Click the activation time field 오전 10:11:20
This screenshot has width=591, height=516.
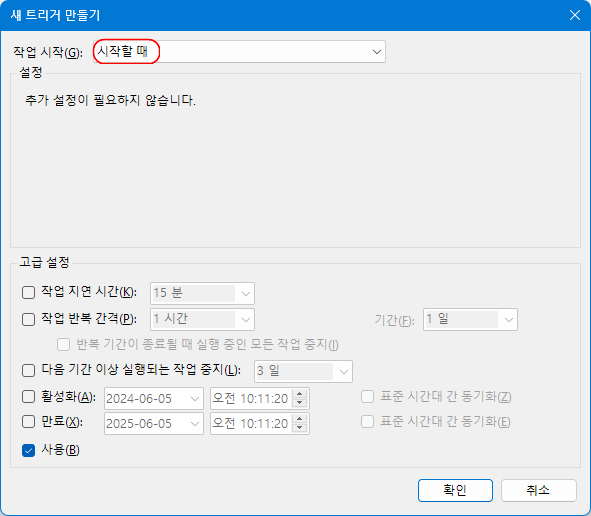(x=251, y=398)
